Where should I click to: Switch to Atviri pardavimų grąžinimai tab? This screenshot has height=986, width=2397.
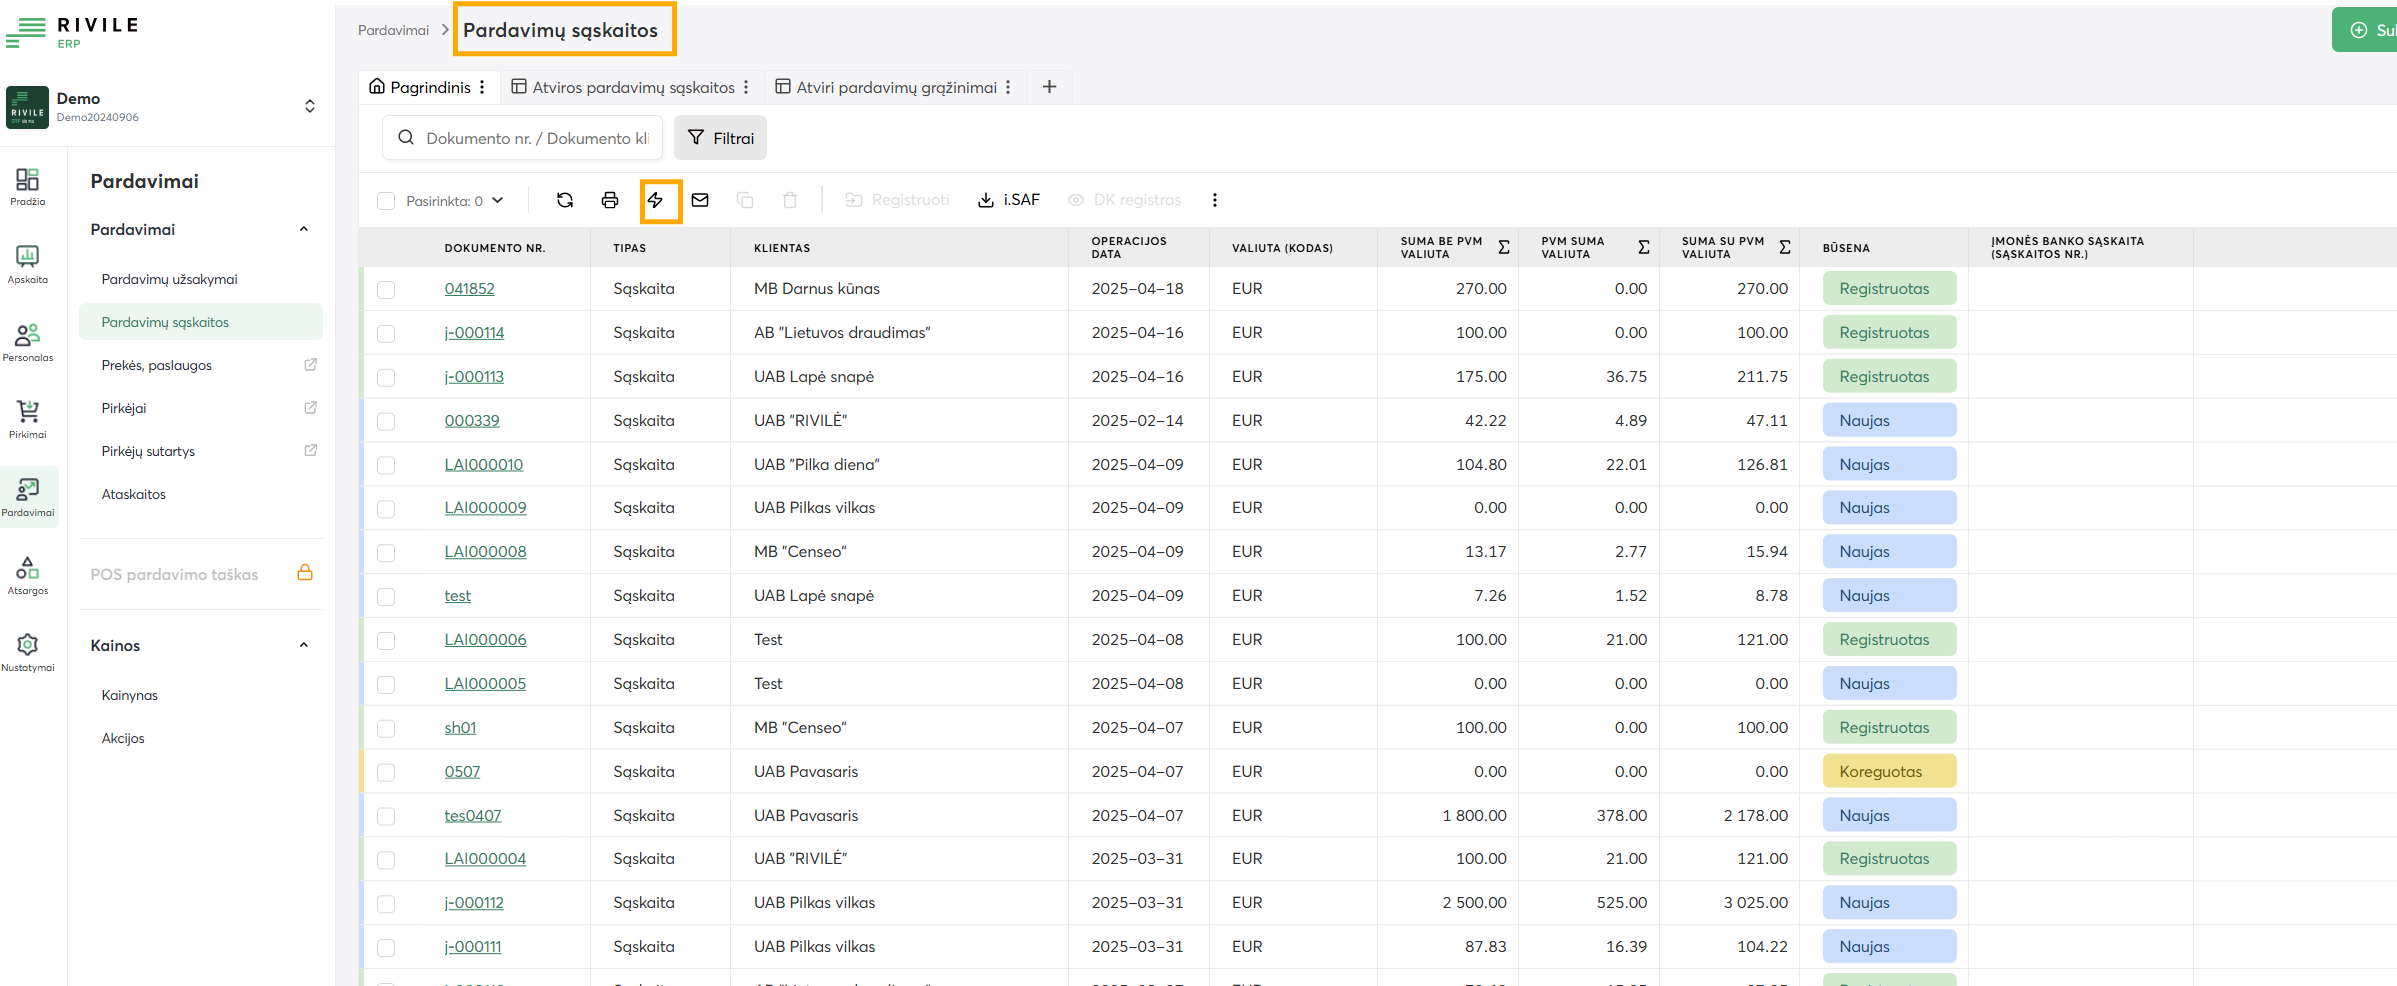point(896,87)
